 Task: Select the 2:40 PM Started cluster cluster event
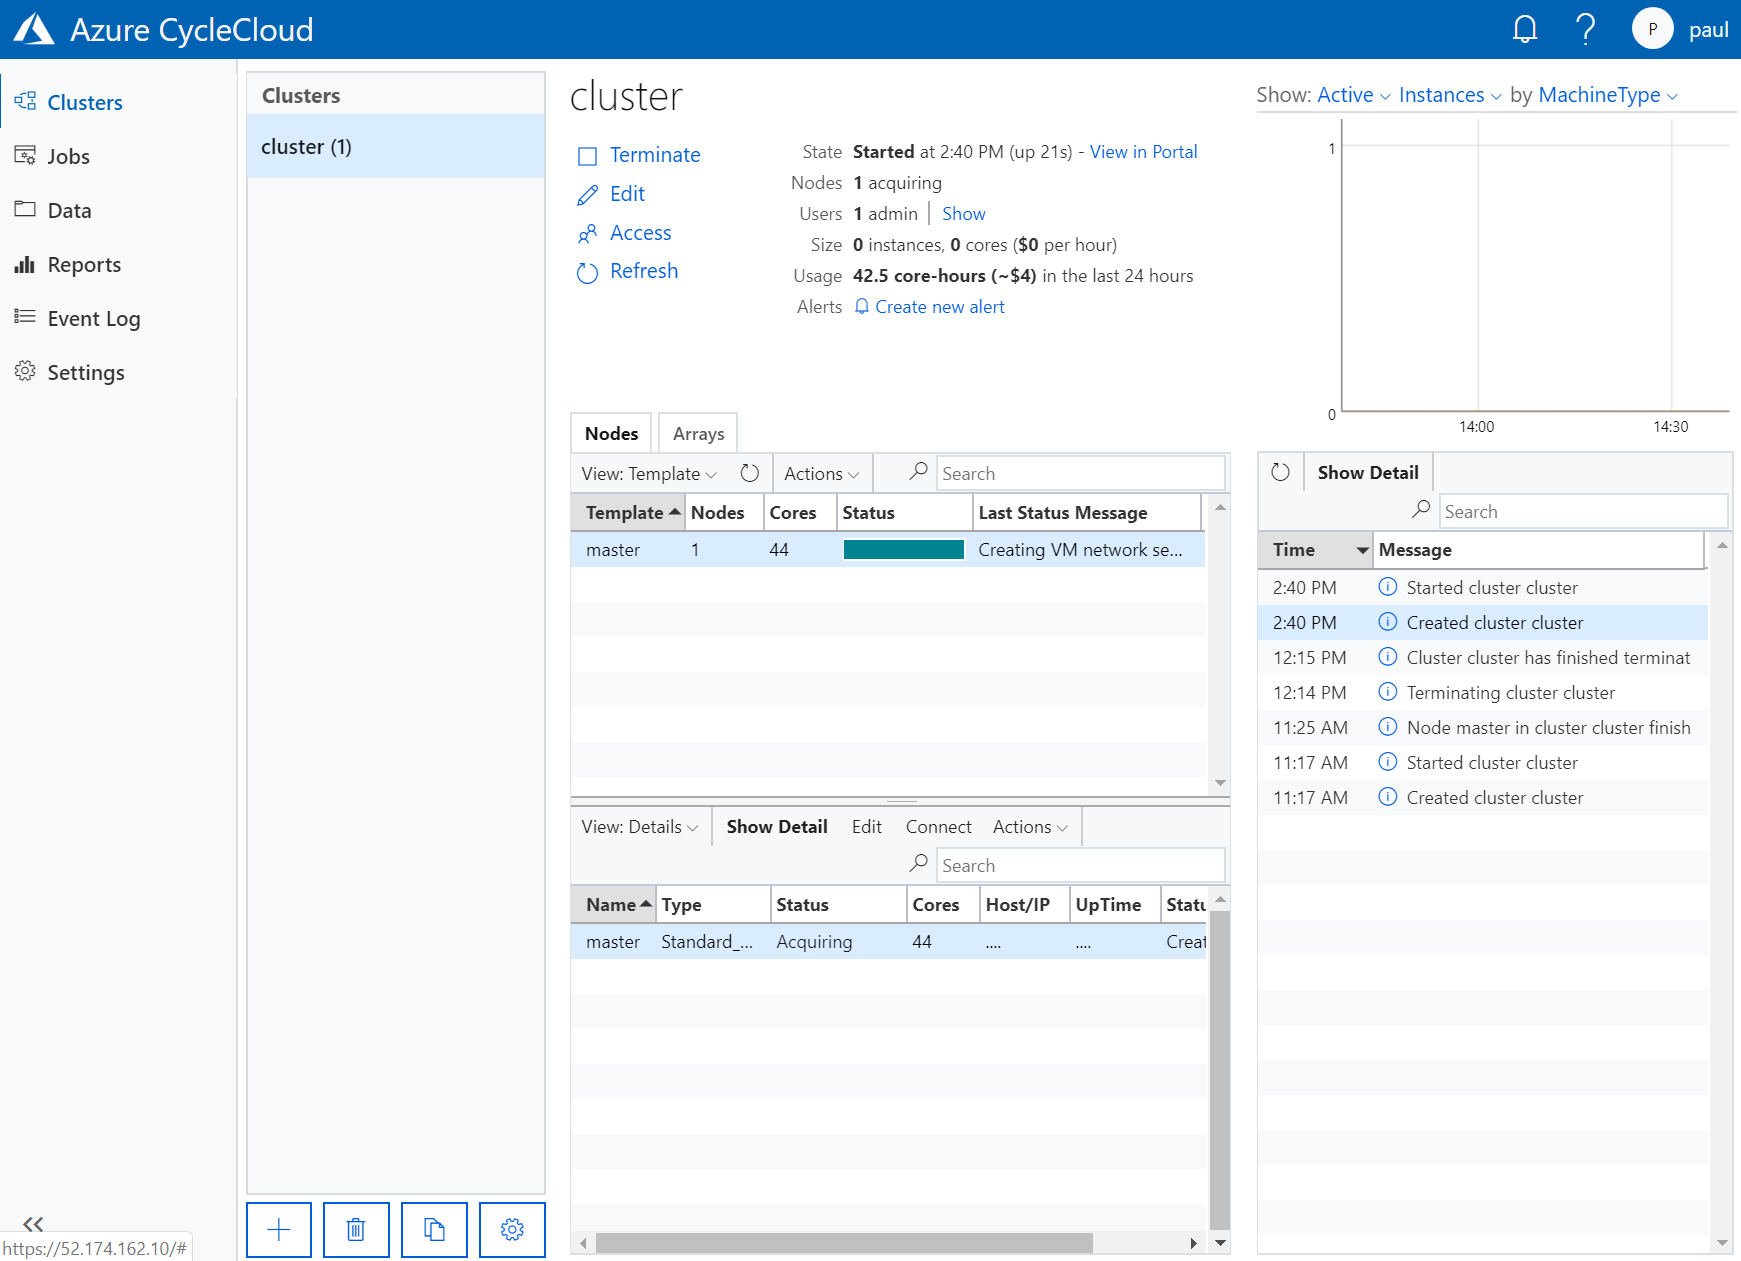pyautogui.click(x=1482, y=587)
